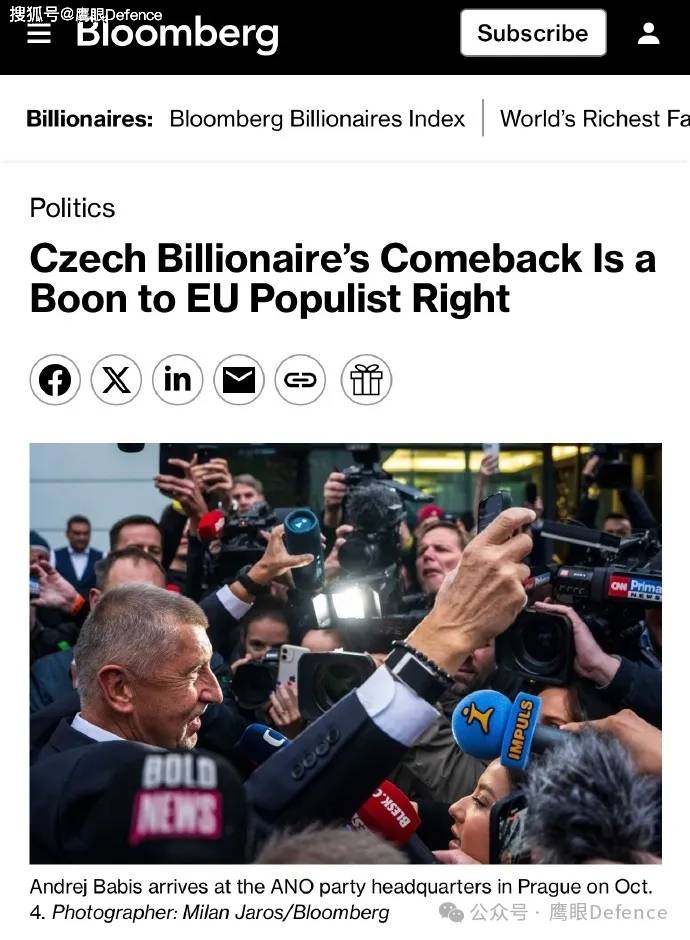Click the user account profile icon
The height and width of the screenshot is (940, 690).
pos(648,34)
